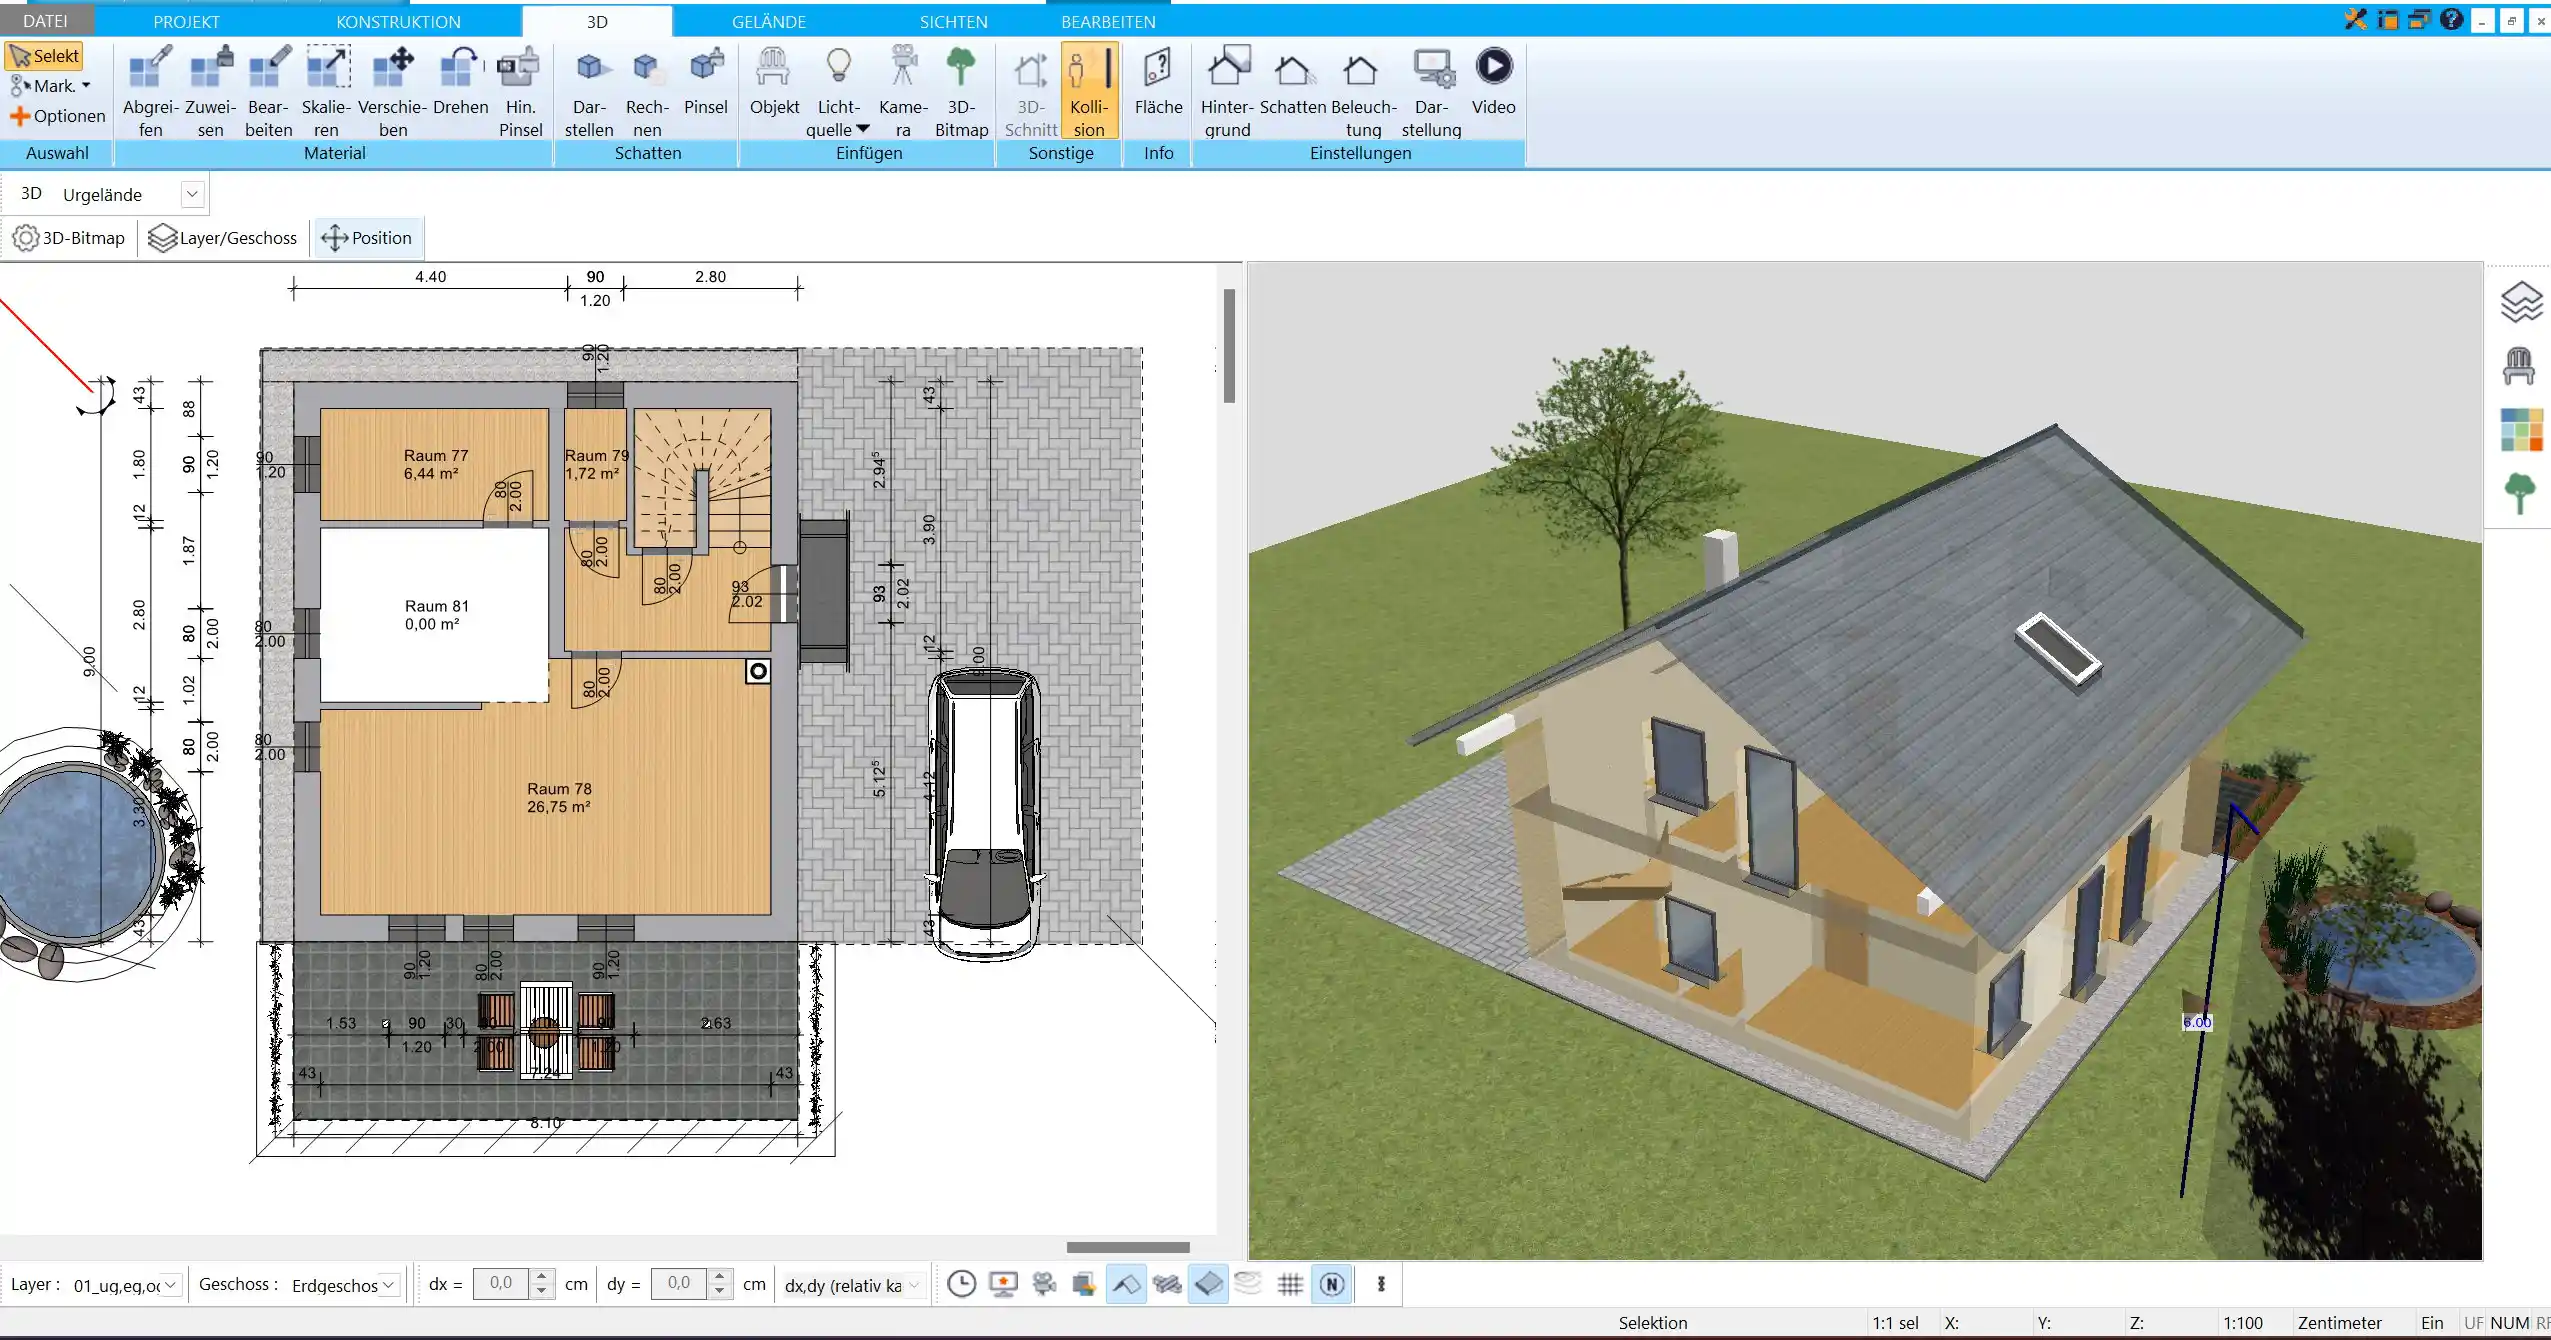Click the dx stepper arrows

(x=541, y=1284)
